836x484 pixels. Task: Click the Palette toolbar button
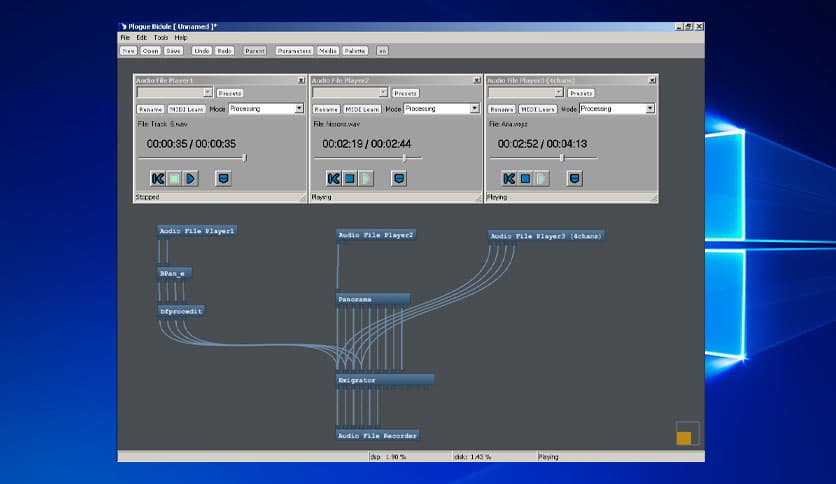point(355,50)
